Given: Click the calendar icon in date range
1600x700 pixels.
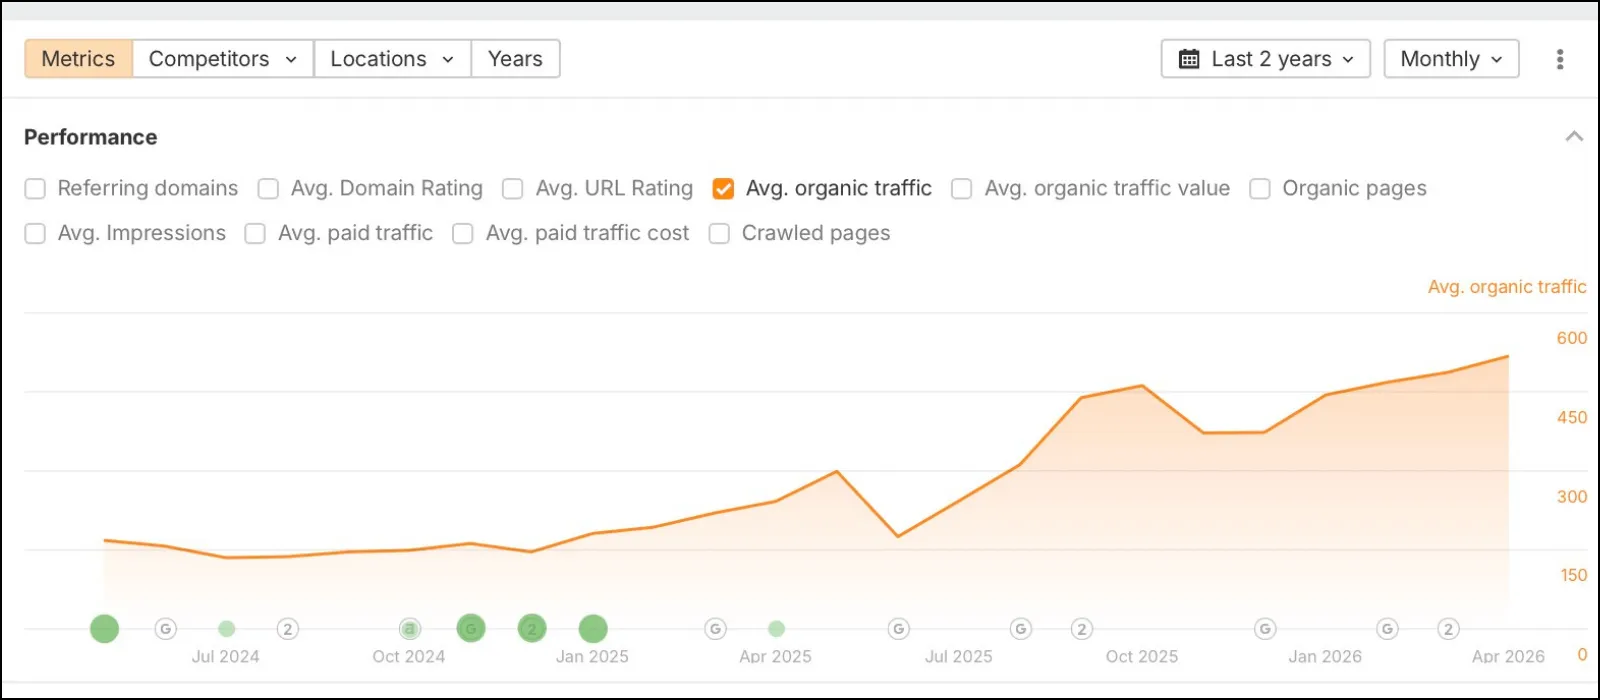Looking at the screenshot, I should coord(1189,59).
